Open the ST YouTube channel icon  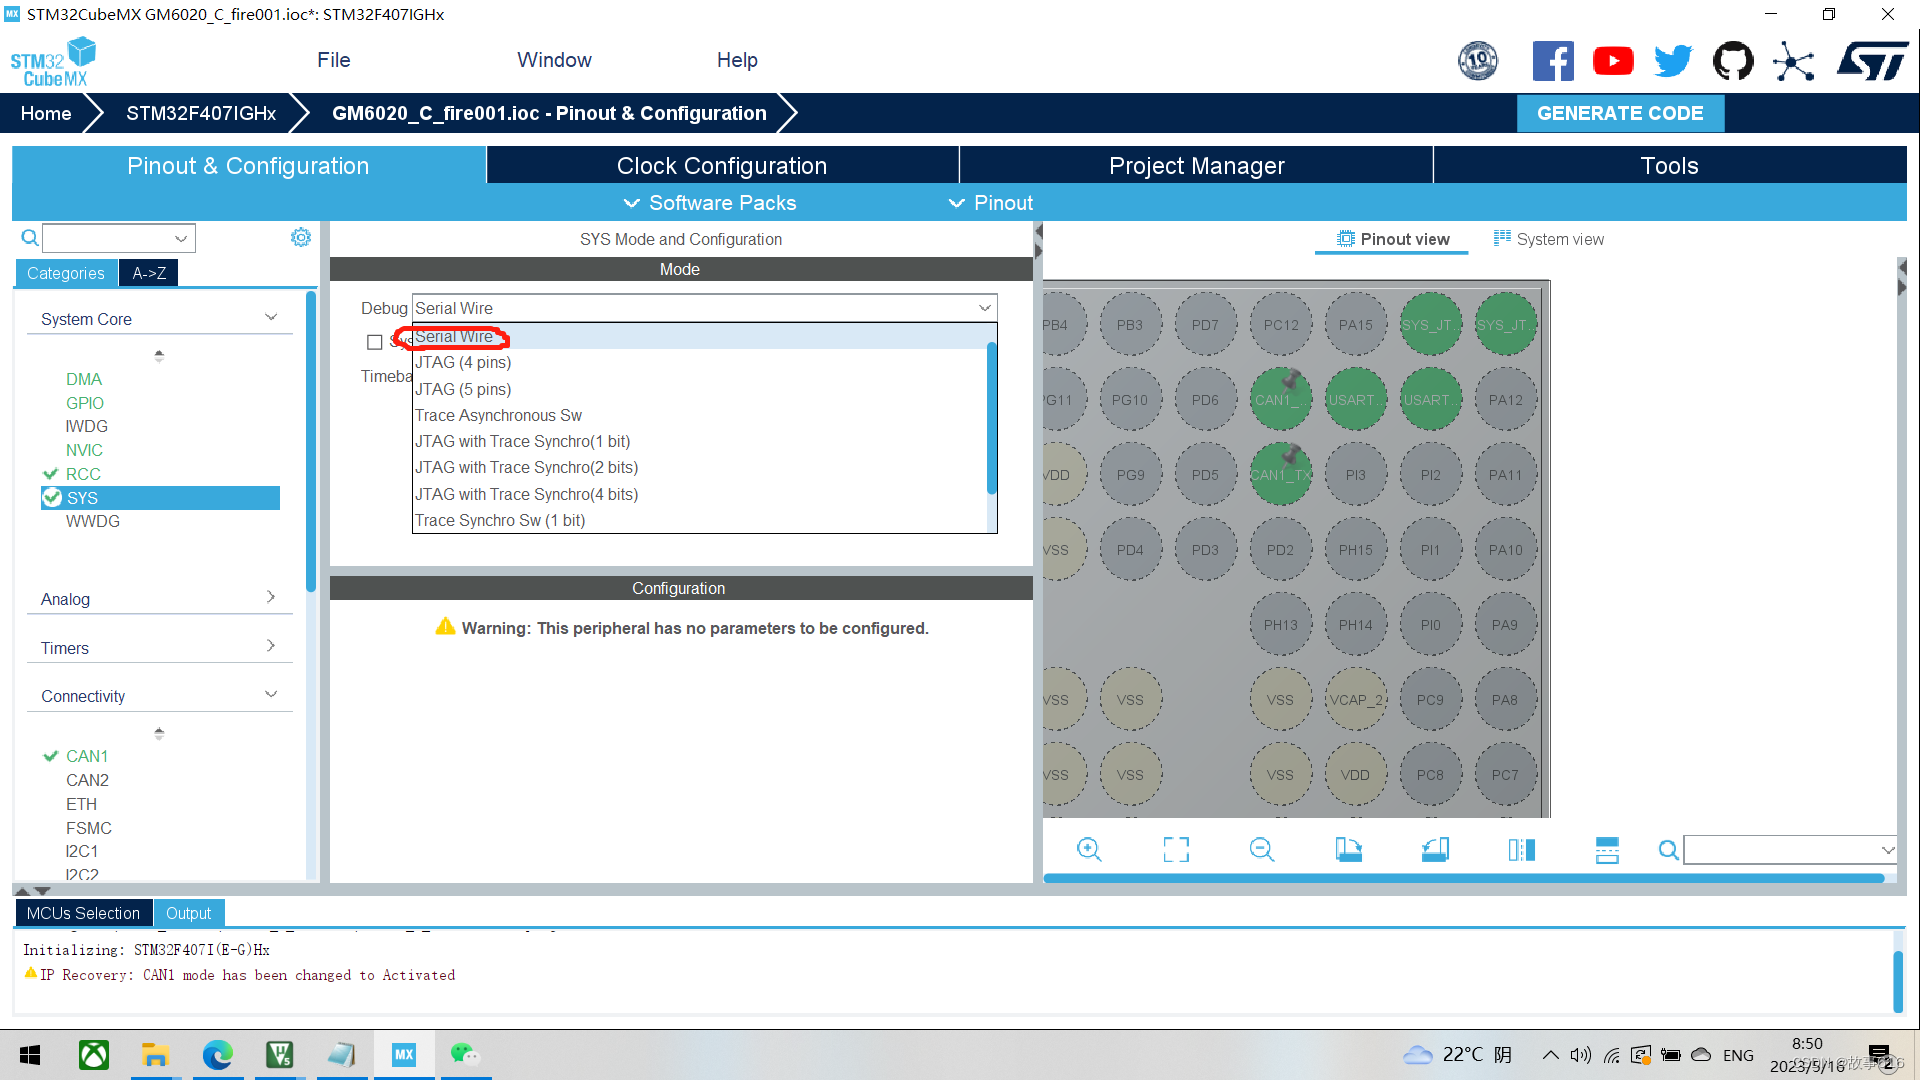[x=1613, y=61]
